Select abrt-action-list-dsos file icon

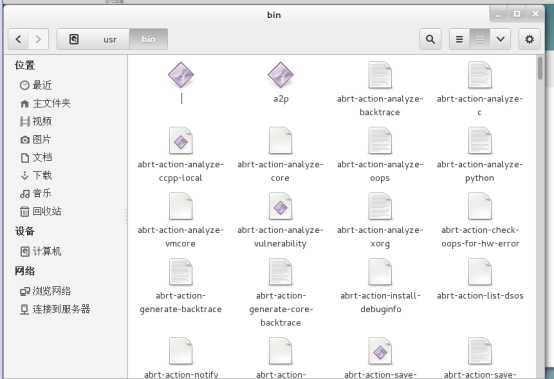(x=480, y=272)
